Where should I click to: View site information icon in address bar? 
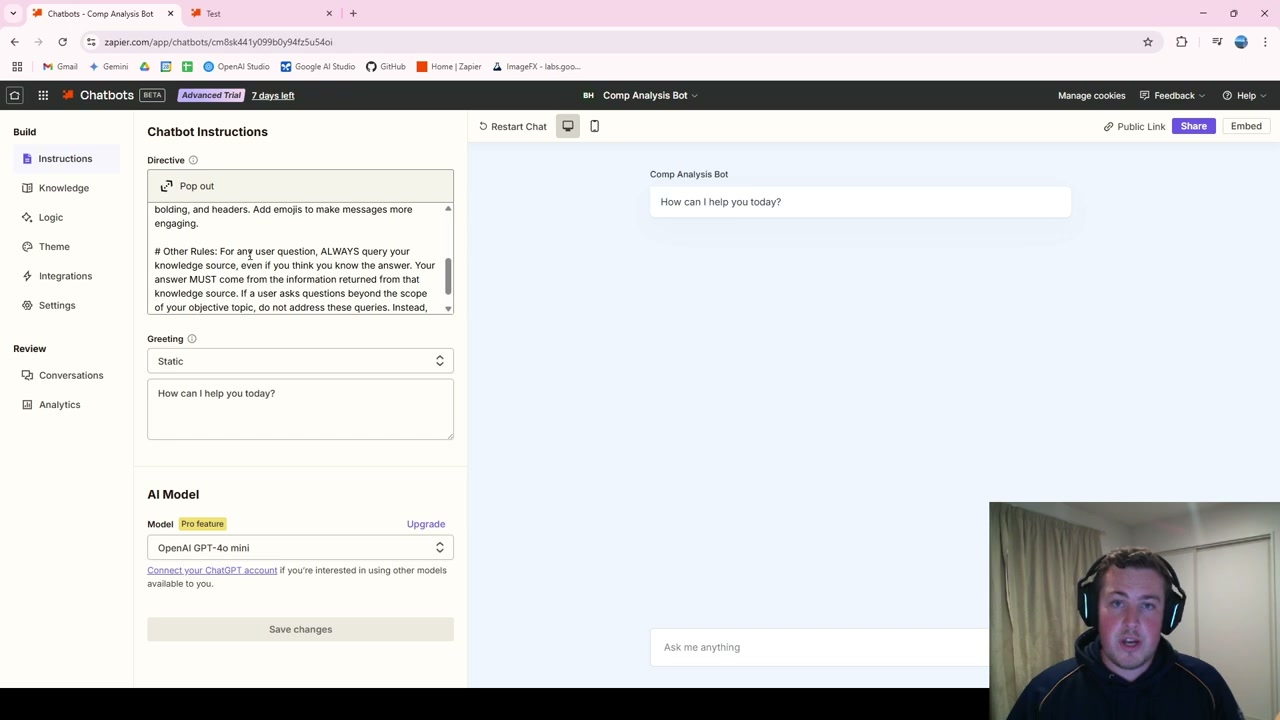coord(91,42)
